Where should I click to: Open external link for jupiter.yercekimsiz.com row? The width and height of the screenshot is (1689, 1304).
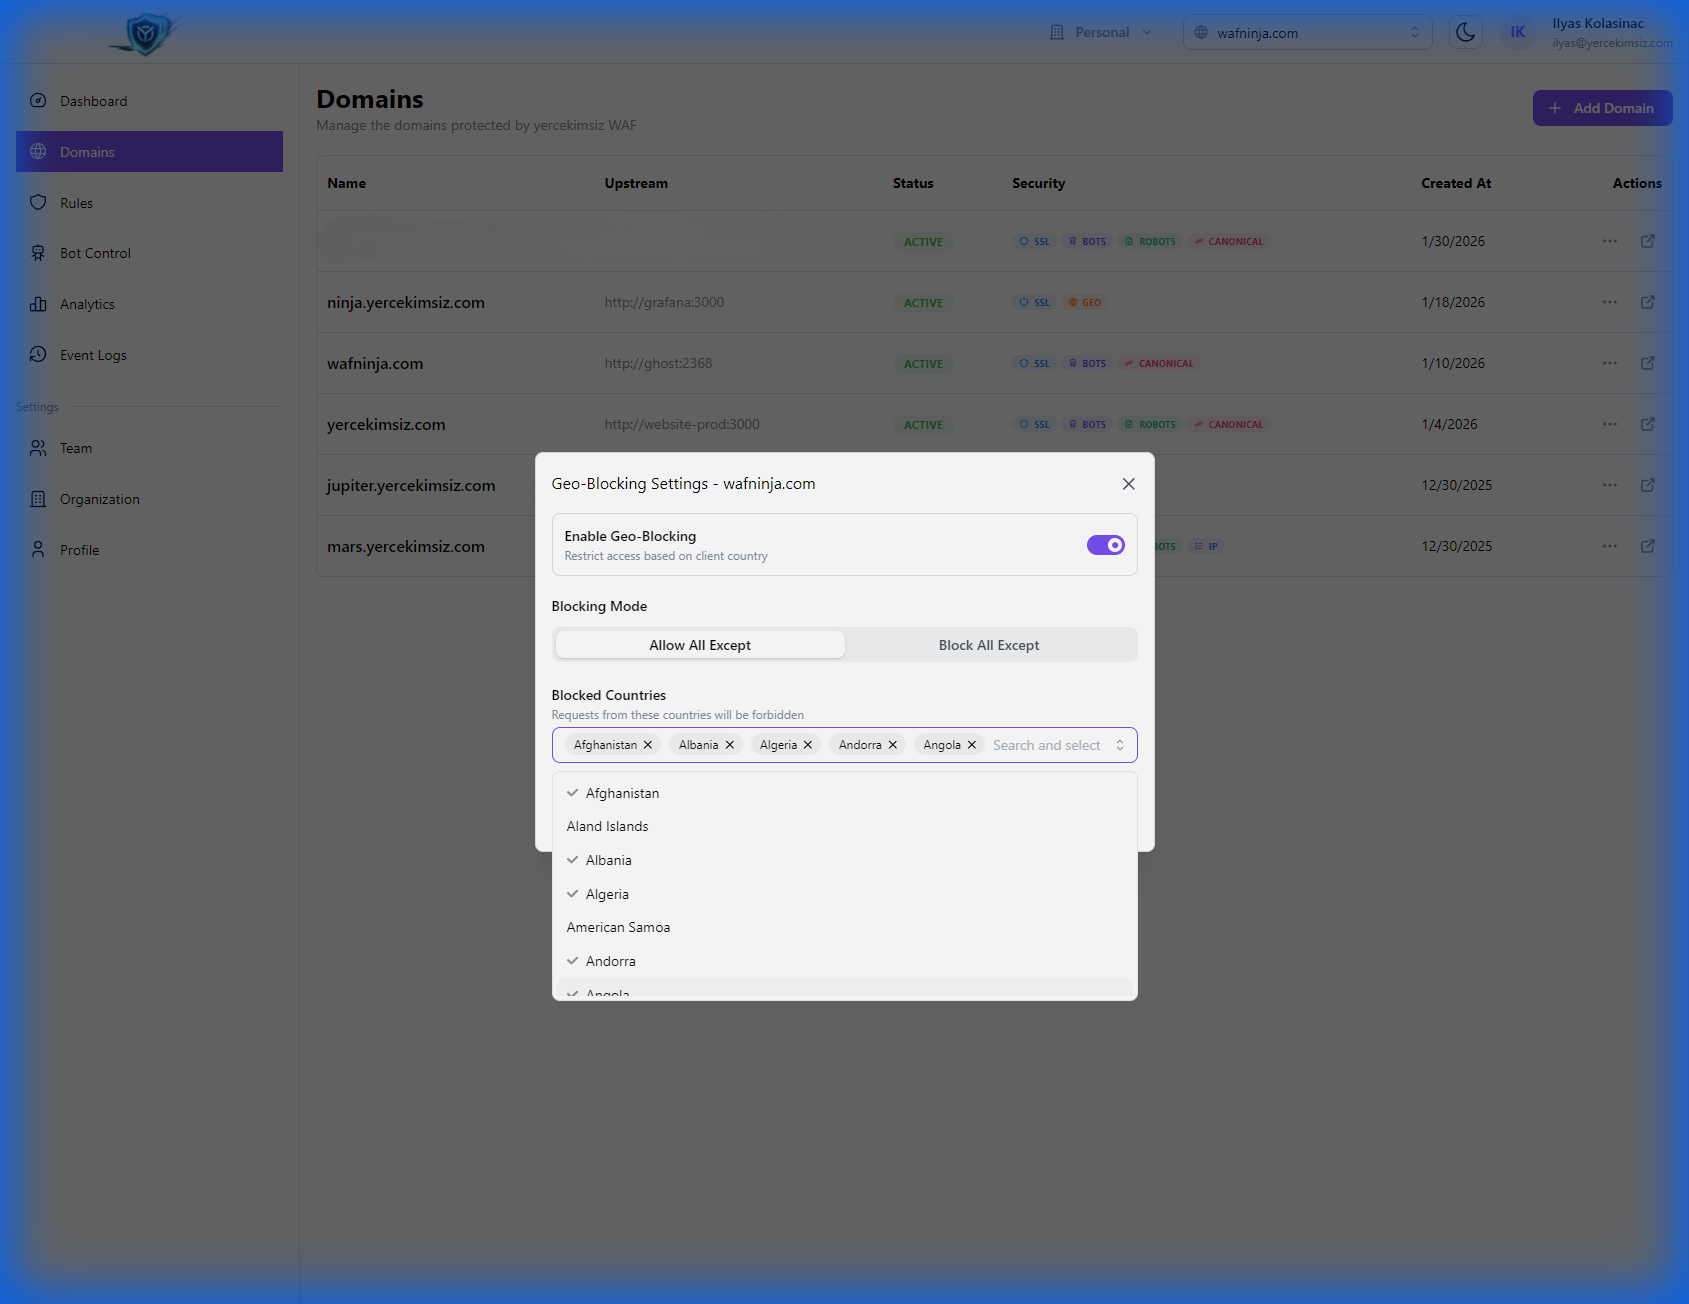click(x=1648, y=485)
